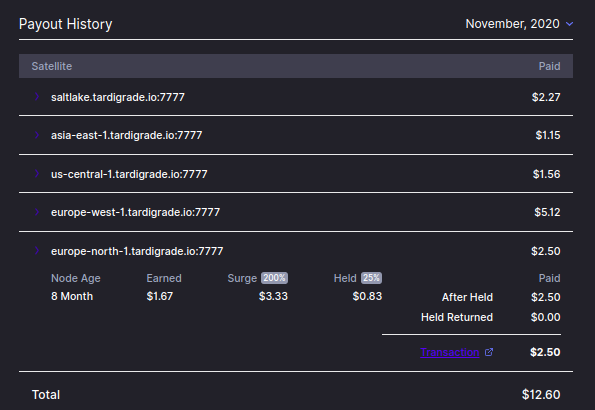The width and height of the screenshot is (595, 410).
Task: Expand the us-central-1 satellite chevron
Action: (37, 174)
